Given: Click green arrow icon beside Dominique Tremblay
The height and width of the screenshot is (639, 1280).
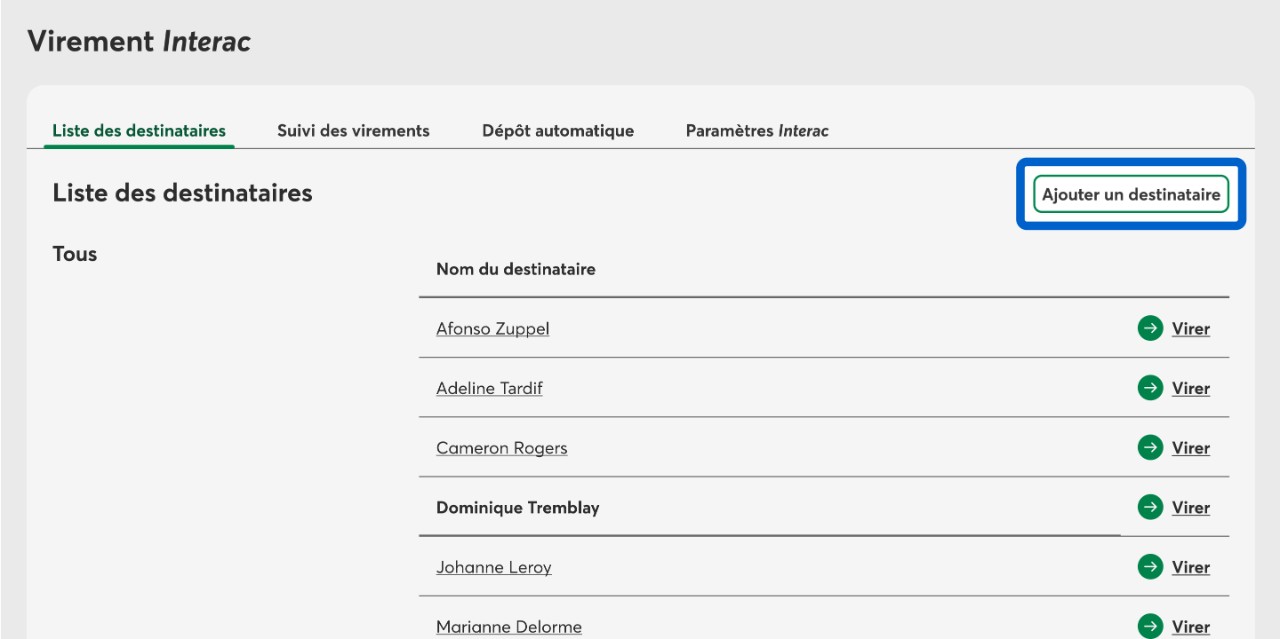Looking at the screenshot, I should (1150, 507).
